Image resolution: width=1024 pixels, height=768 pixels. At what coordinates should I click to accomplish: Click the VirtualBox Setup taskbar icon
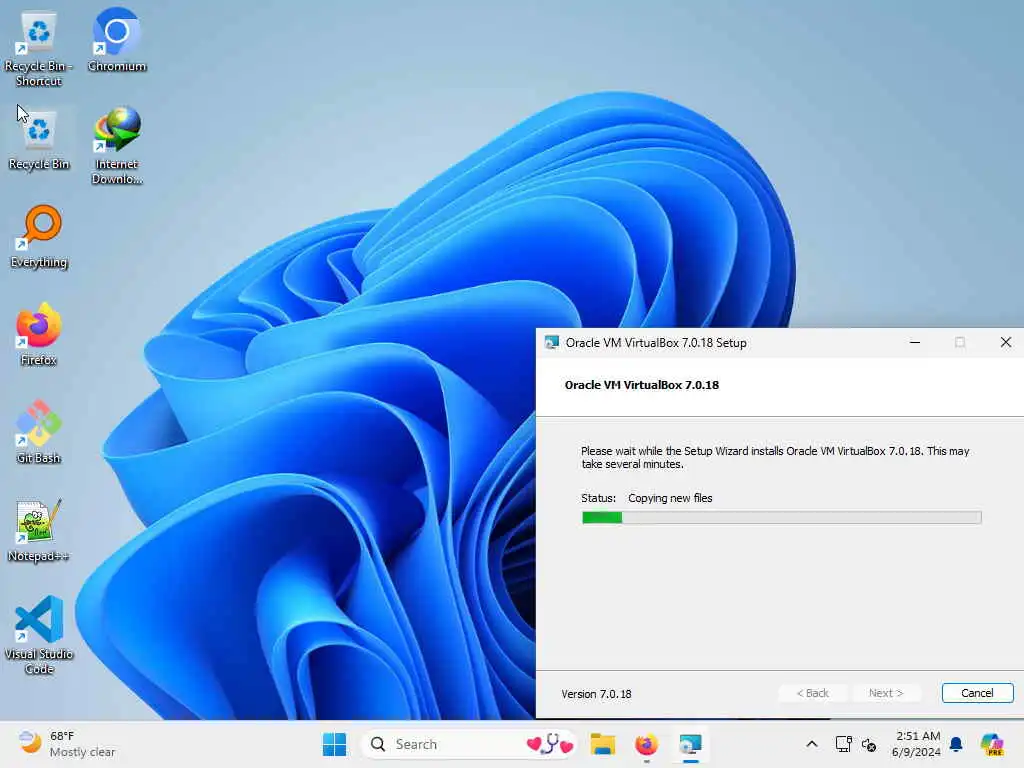tap(690, 744)
